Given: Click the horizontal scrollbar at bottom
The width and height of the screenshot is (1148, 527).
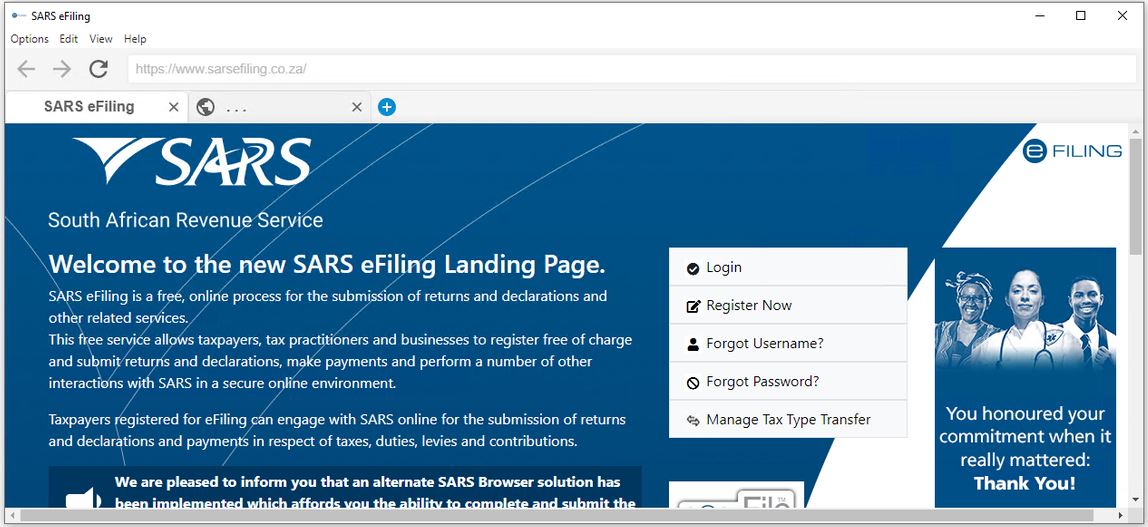Looking at the screenshot, I should coord(556,515).
